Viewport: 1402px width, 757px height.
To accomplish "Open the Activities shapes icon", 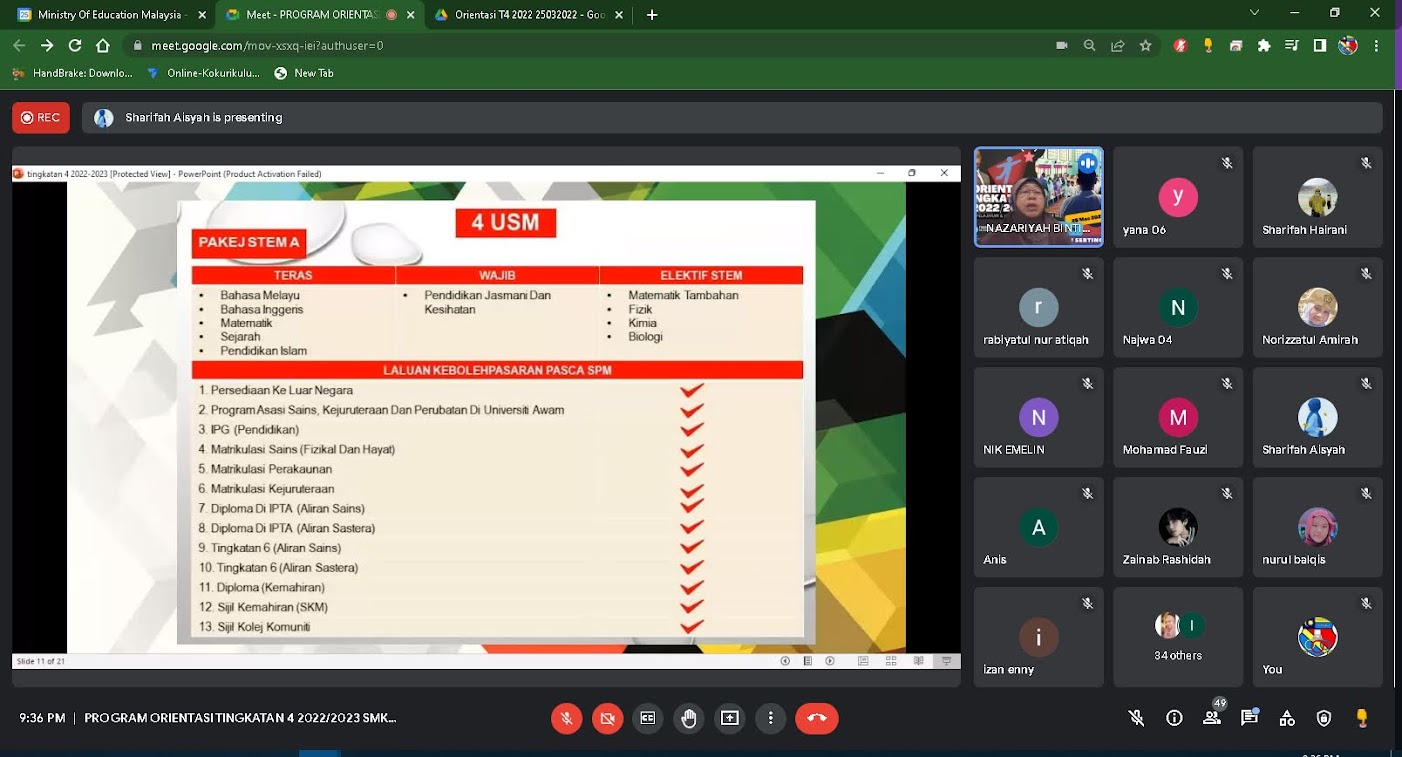I will [x=1287, y=718].
